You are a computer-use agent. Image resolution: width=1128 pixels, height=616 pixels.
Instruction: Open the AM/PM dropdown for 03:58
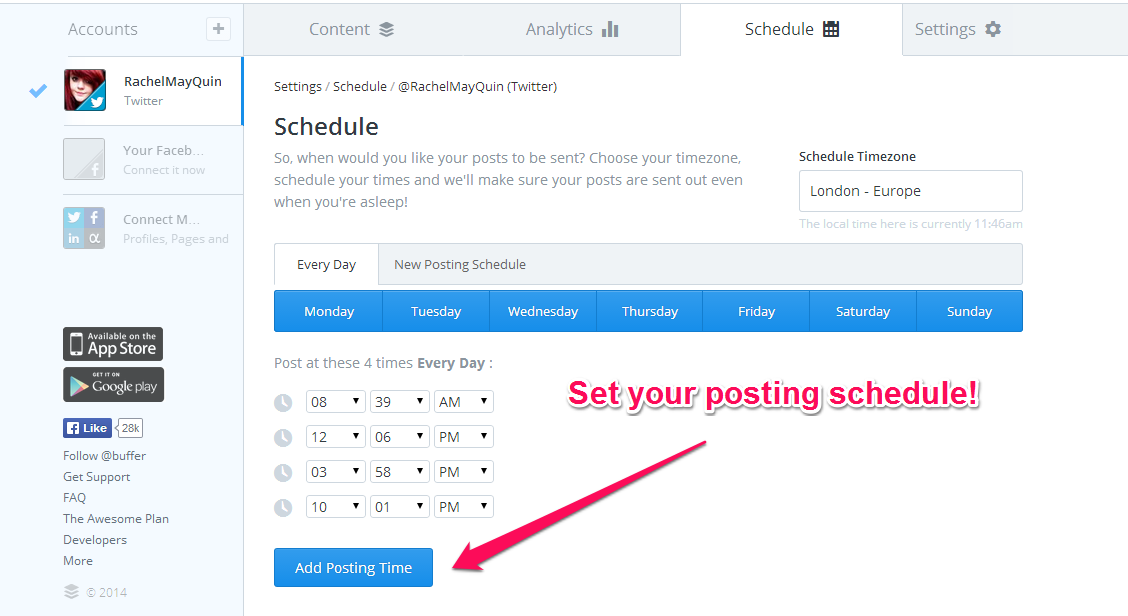[x=464, y=472]
